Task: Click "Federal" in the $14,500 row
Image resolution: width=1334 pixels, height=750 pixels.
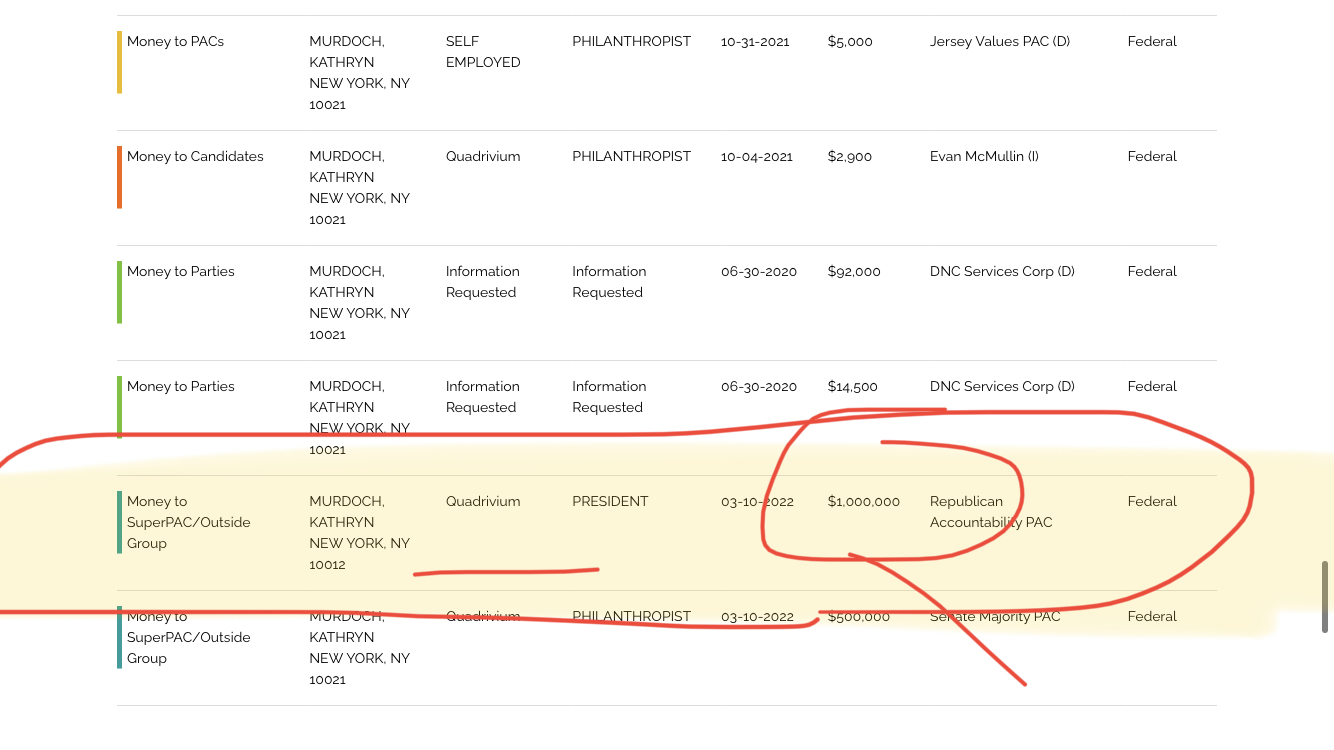Action: coord(1152,387)
